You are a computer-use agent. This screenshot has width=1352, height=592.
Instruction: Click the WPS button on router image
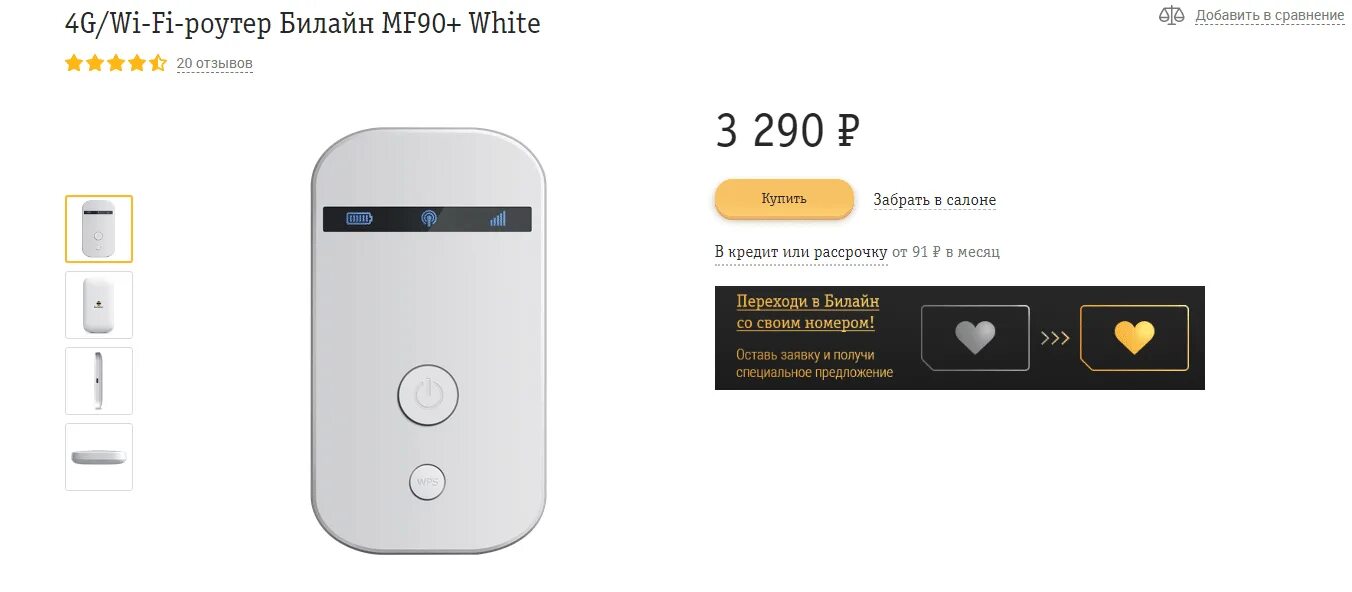(428, 482)
